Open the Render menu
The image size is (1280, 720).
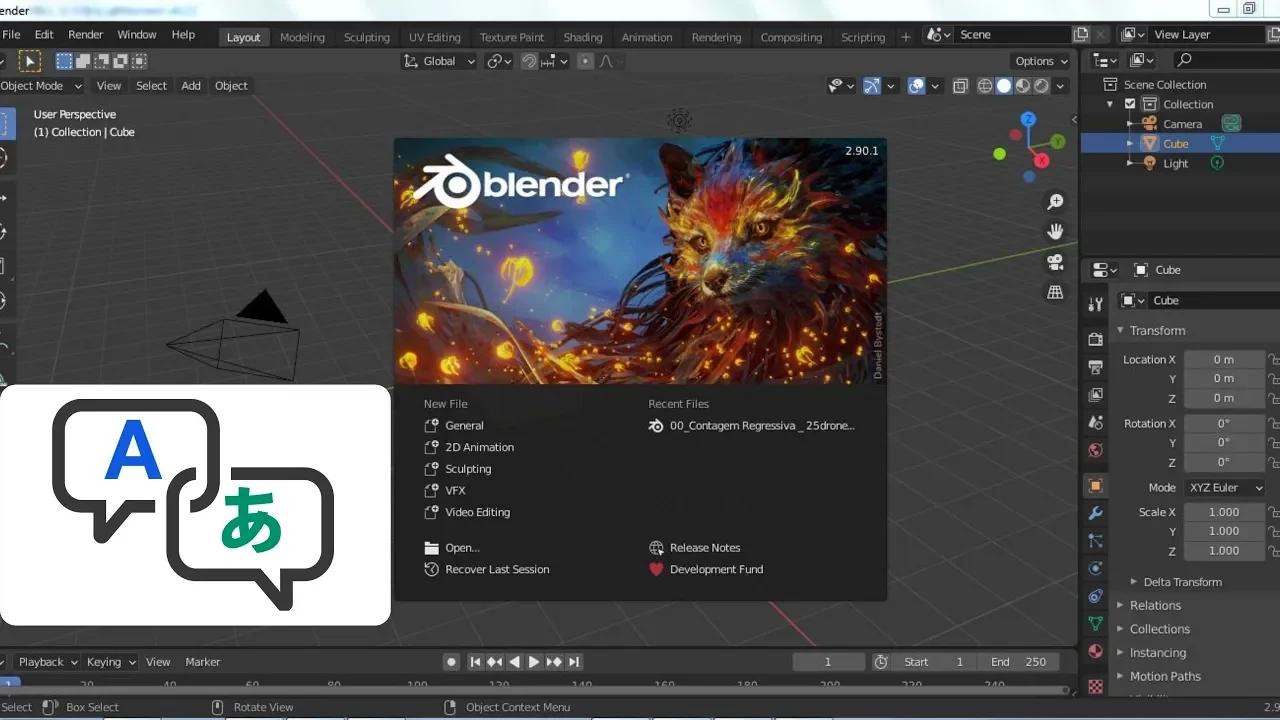tap(85, 34)
